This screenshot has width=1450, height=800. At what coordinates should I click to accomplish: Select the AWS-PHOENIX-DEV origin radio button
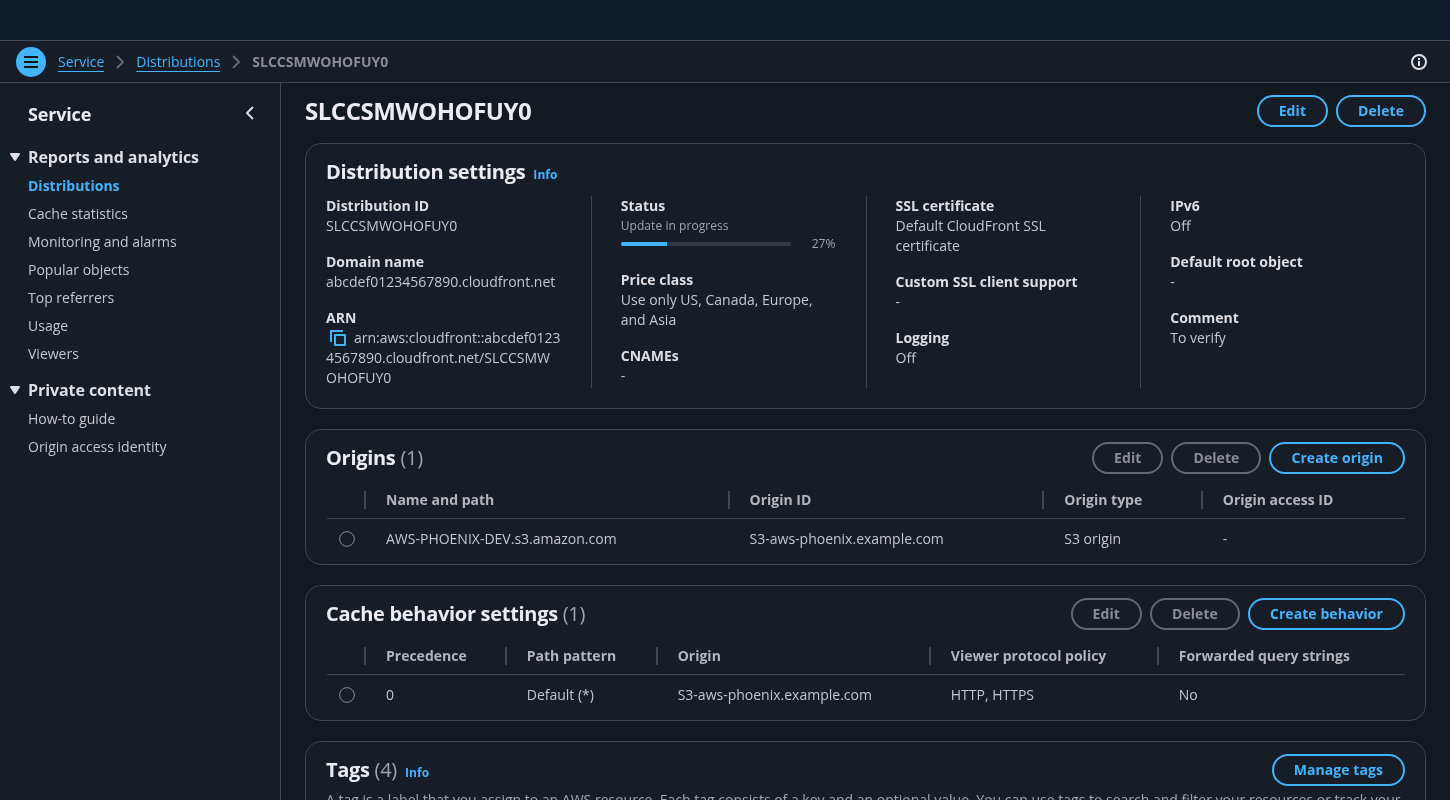[x=347, y=539]
